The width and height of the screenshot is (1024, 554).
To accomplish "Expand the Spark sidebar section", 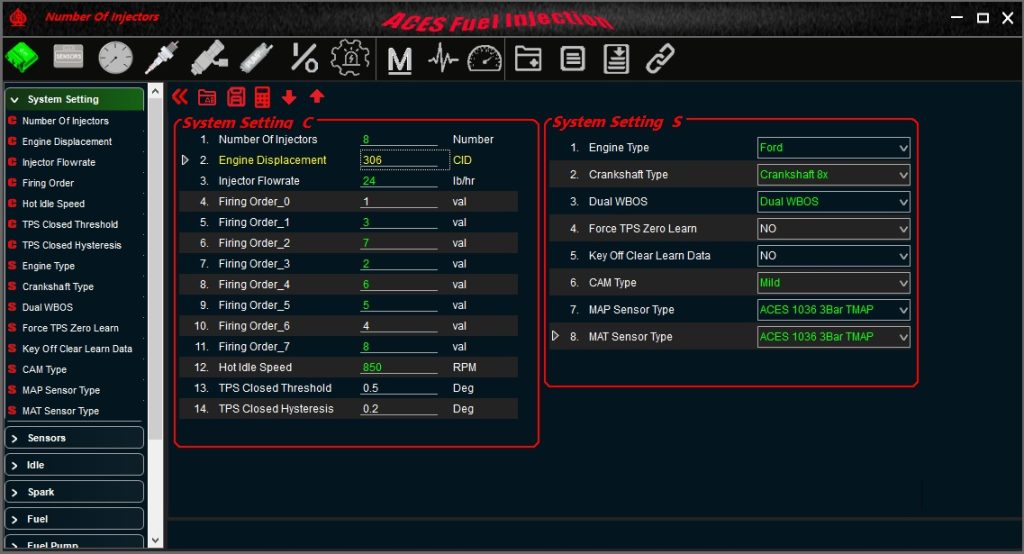I will pyautogui.click(x=74, y=492).
